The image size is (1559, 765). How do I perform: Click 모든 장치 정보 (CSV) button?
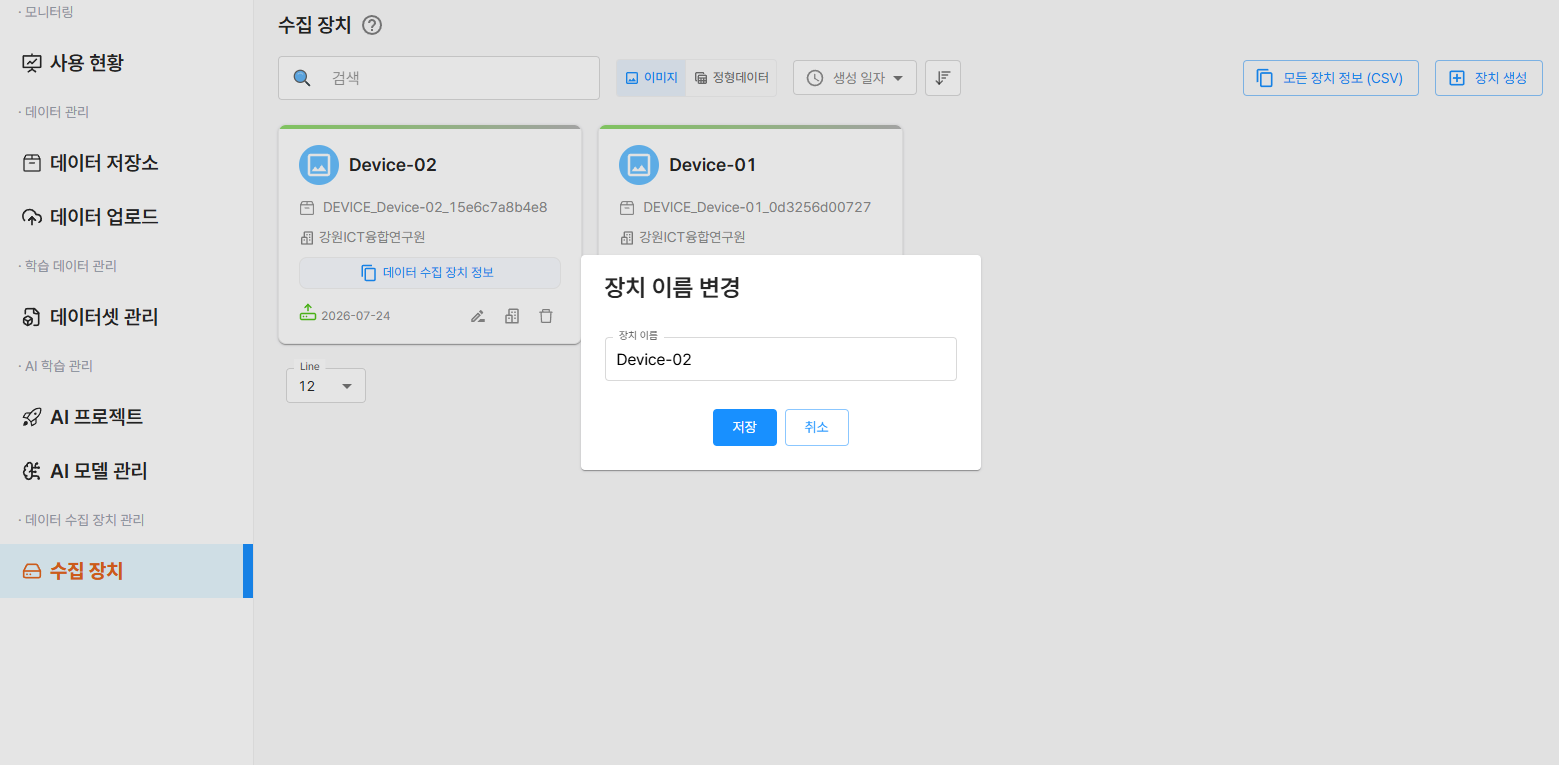point(1330,78)
